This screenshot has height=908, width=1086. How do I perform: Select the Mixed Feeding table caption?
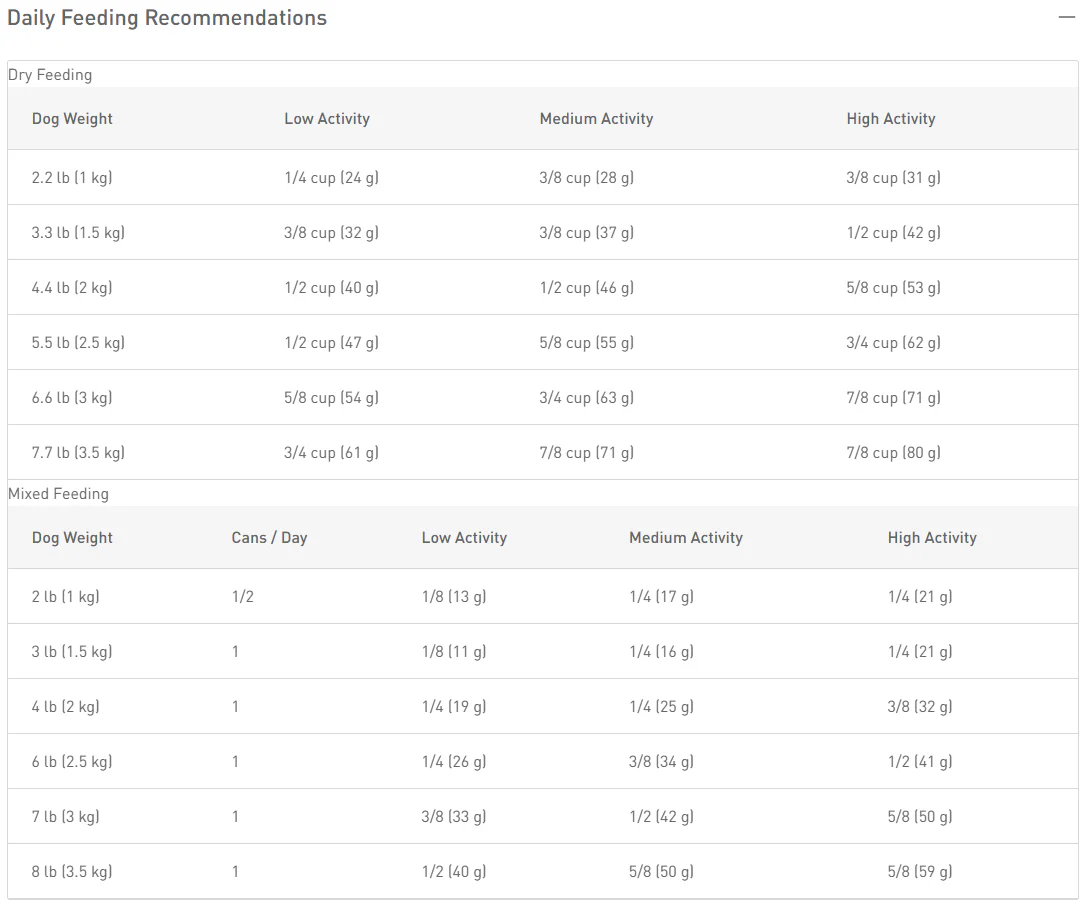[59, 494]
